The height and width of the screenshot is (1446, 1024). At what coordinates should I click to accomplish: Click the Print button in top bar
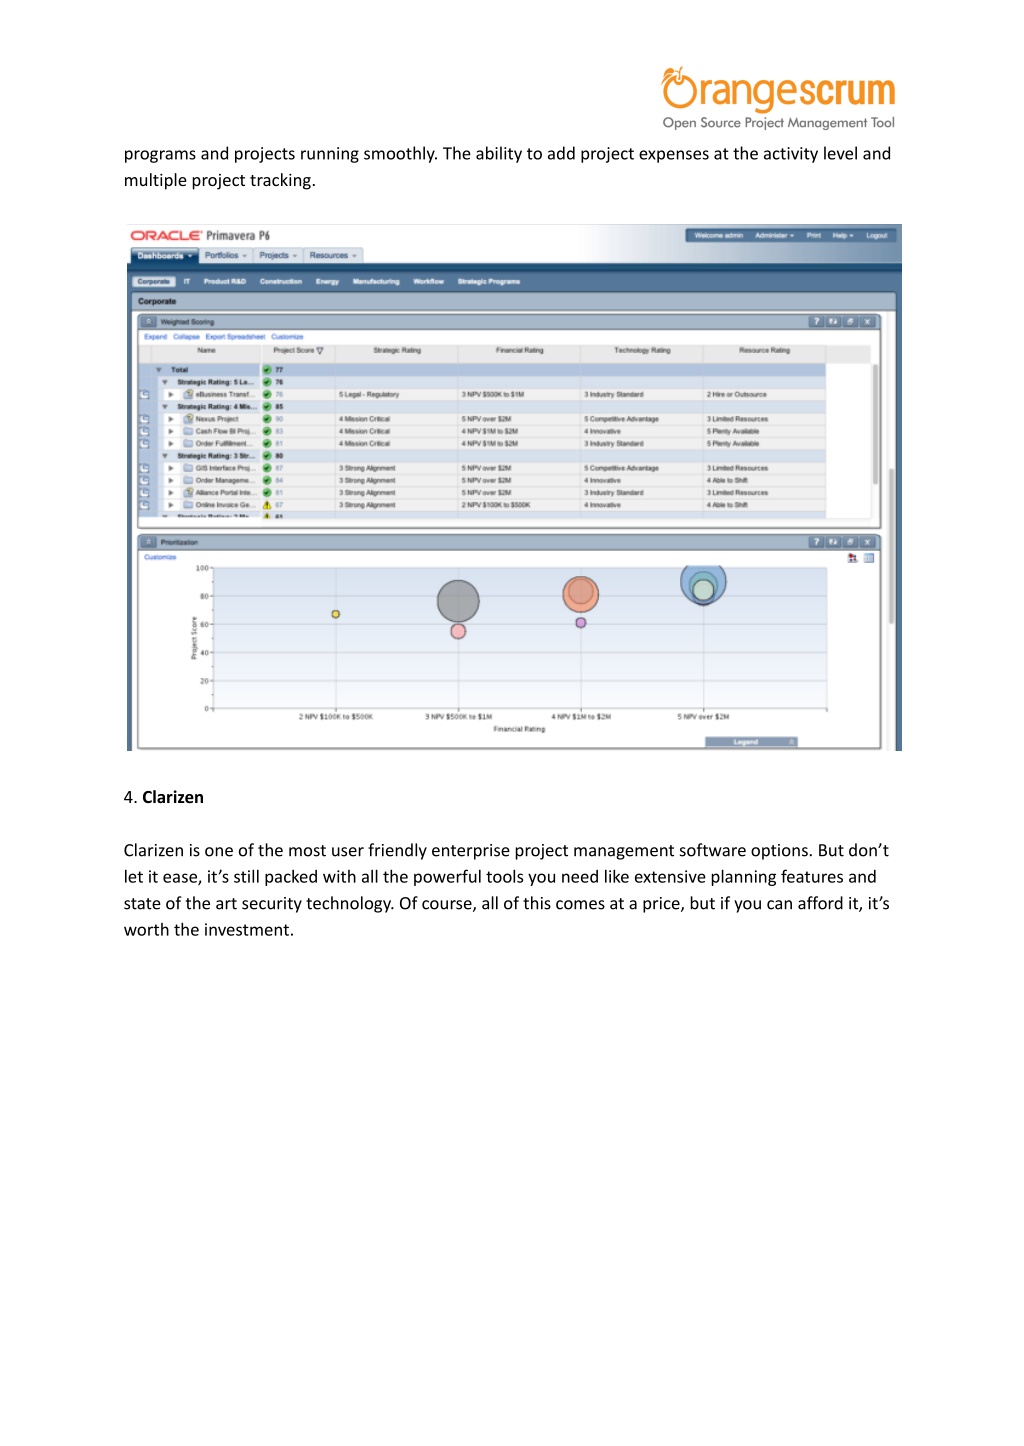point(814,236)
